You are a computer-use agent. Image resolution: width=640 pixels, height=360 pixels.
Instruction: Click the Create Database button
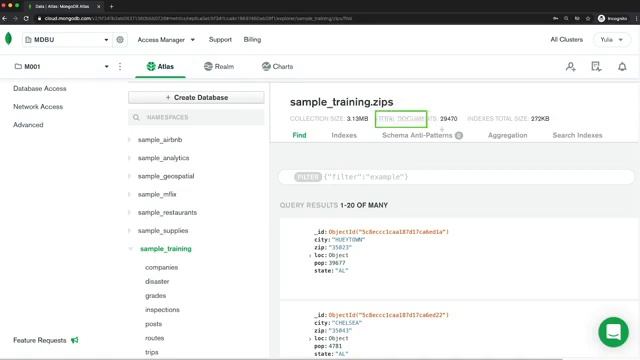[196, 98]
